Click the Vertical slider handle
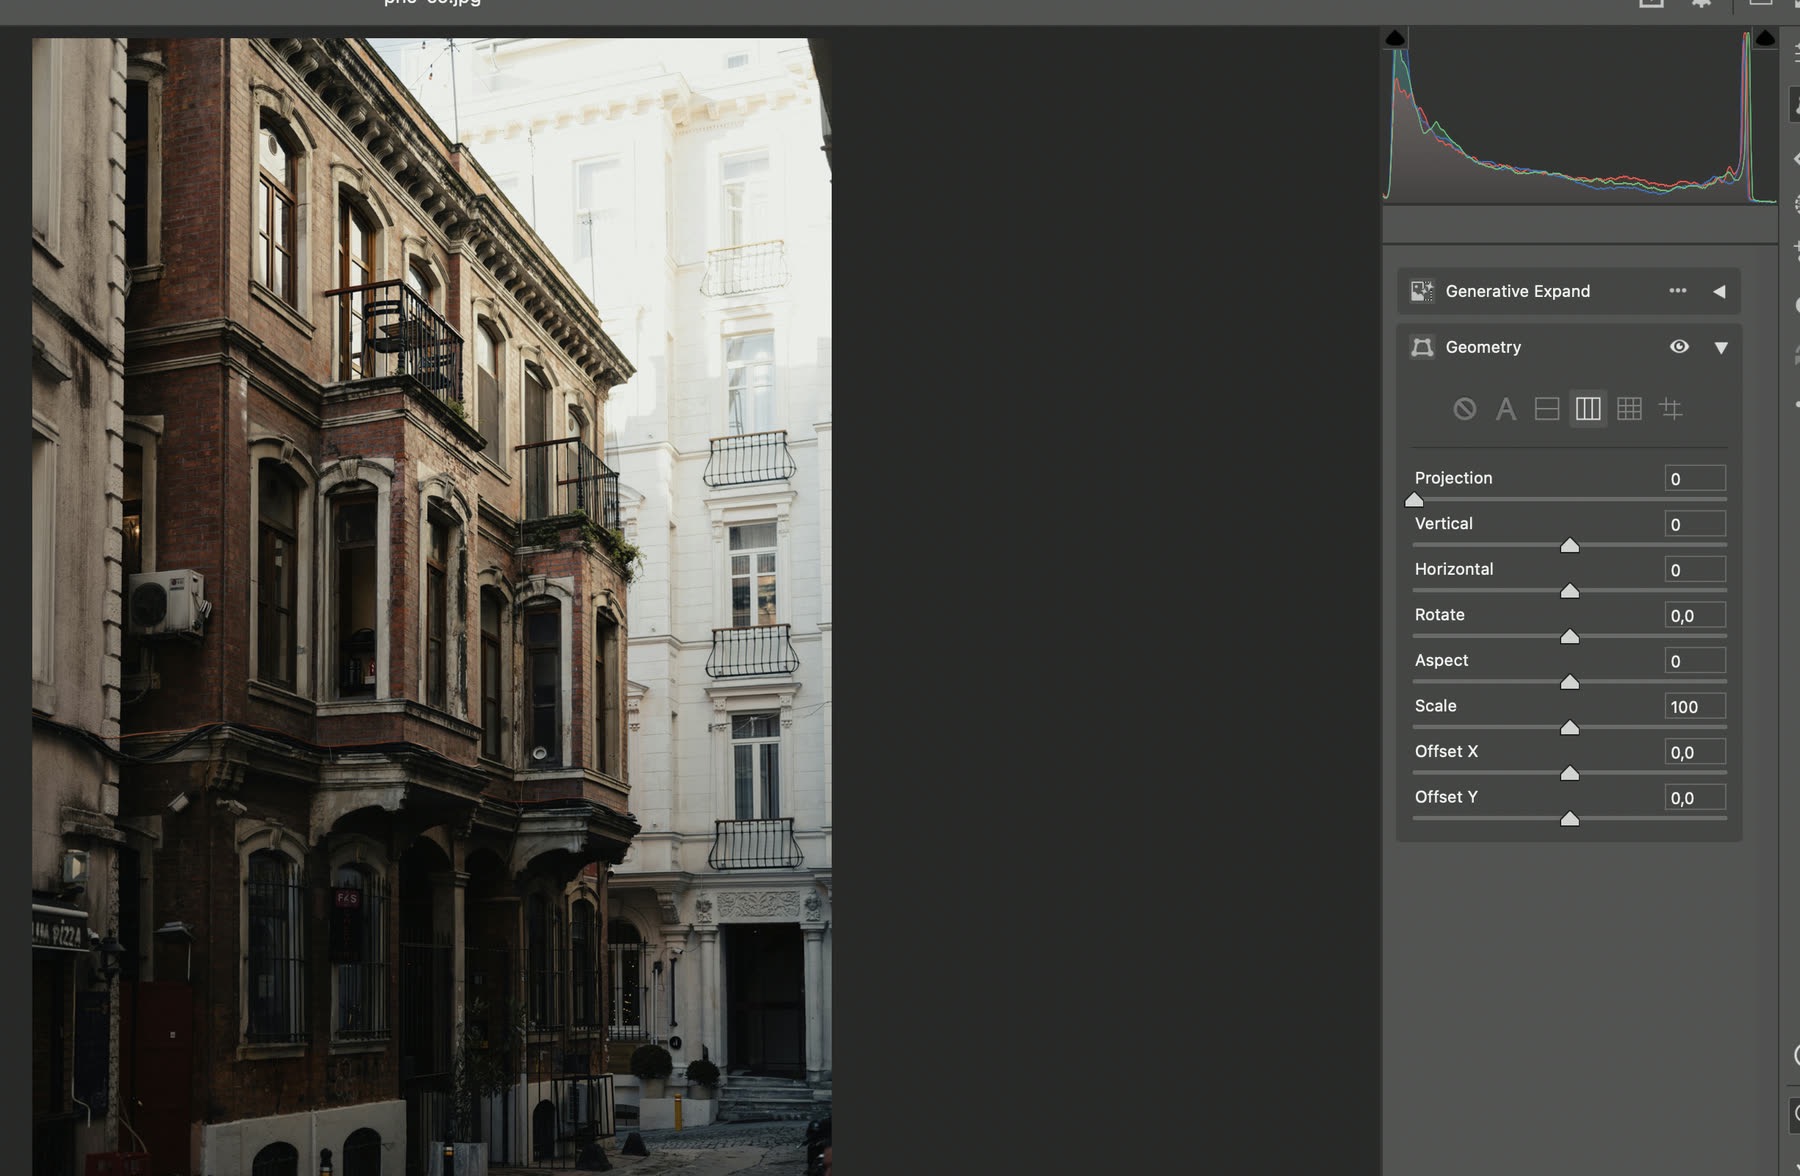Image resolution: width=1800 pixels, height=1176 pixels. pos(1570,545)
